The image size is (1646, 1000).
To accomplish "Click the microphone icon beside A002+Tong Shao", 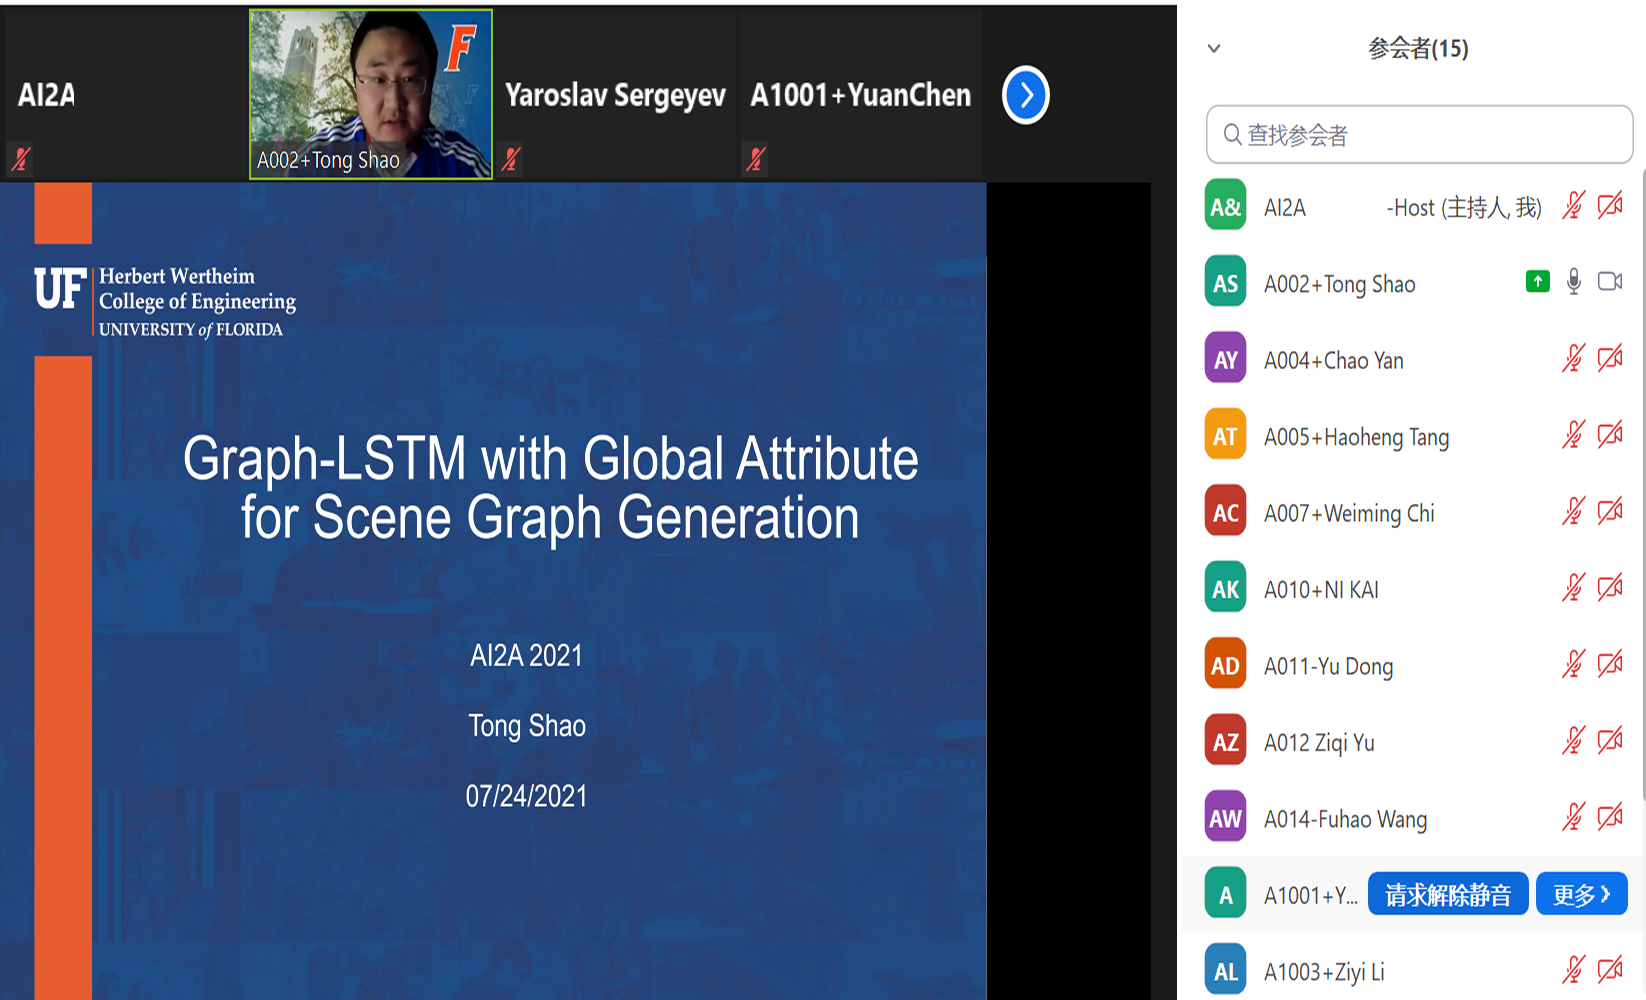I will [1573, 282].
